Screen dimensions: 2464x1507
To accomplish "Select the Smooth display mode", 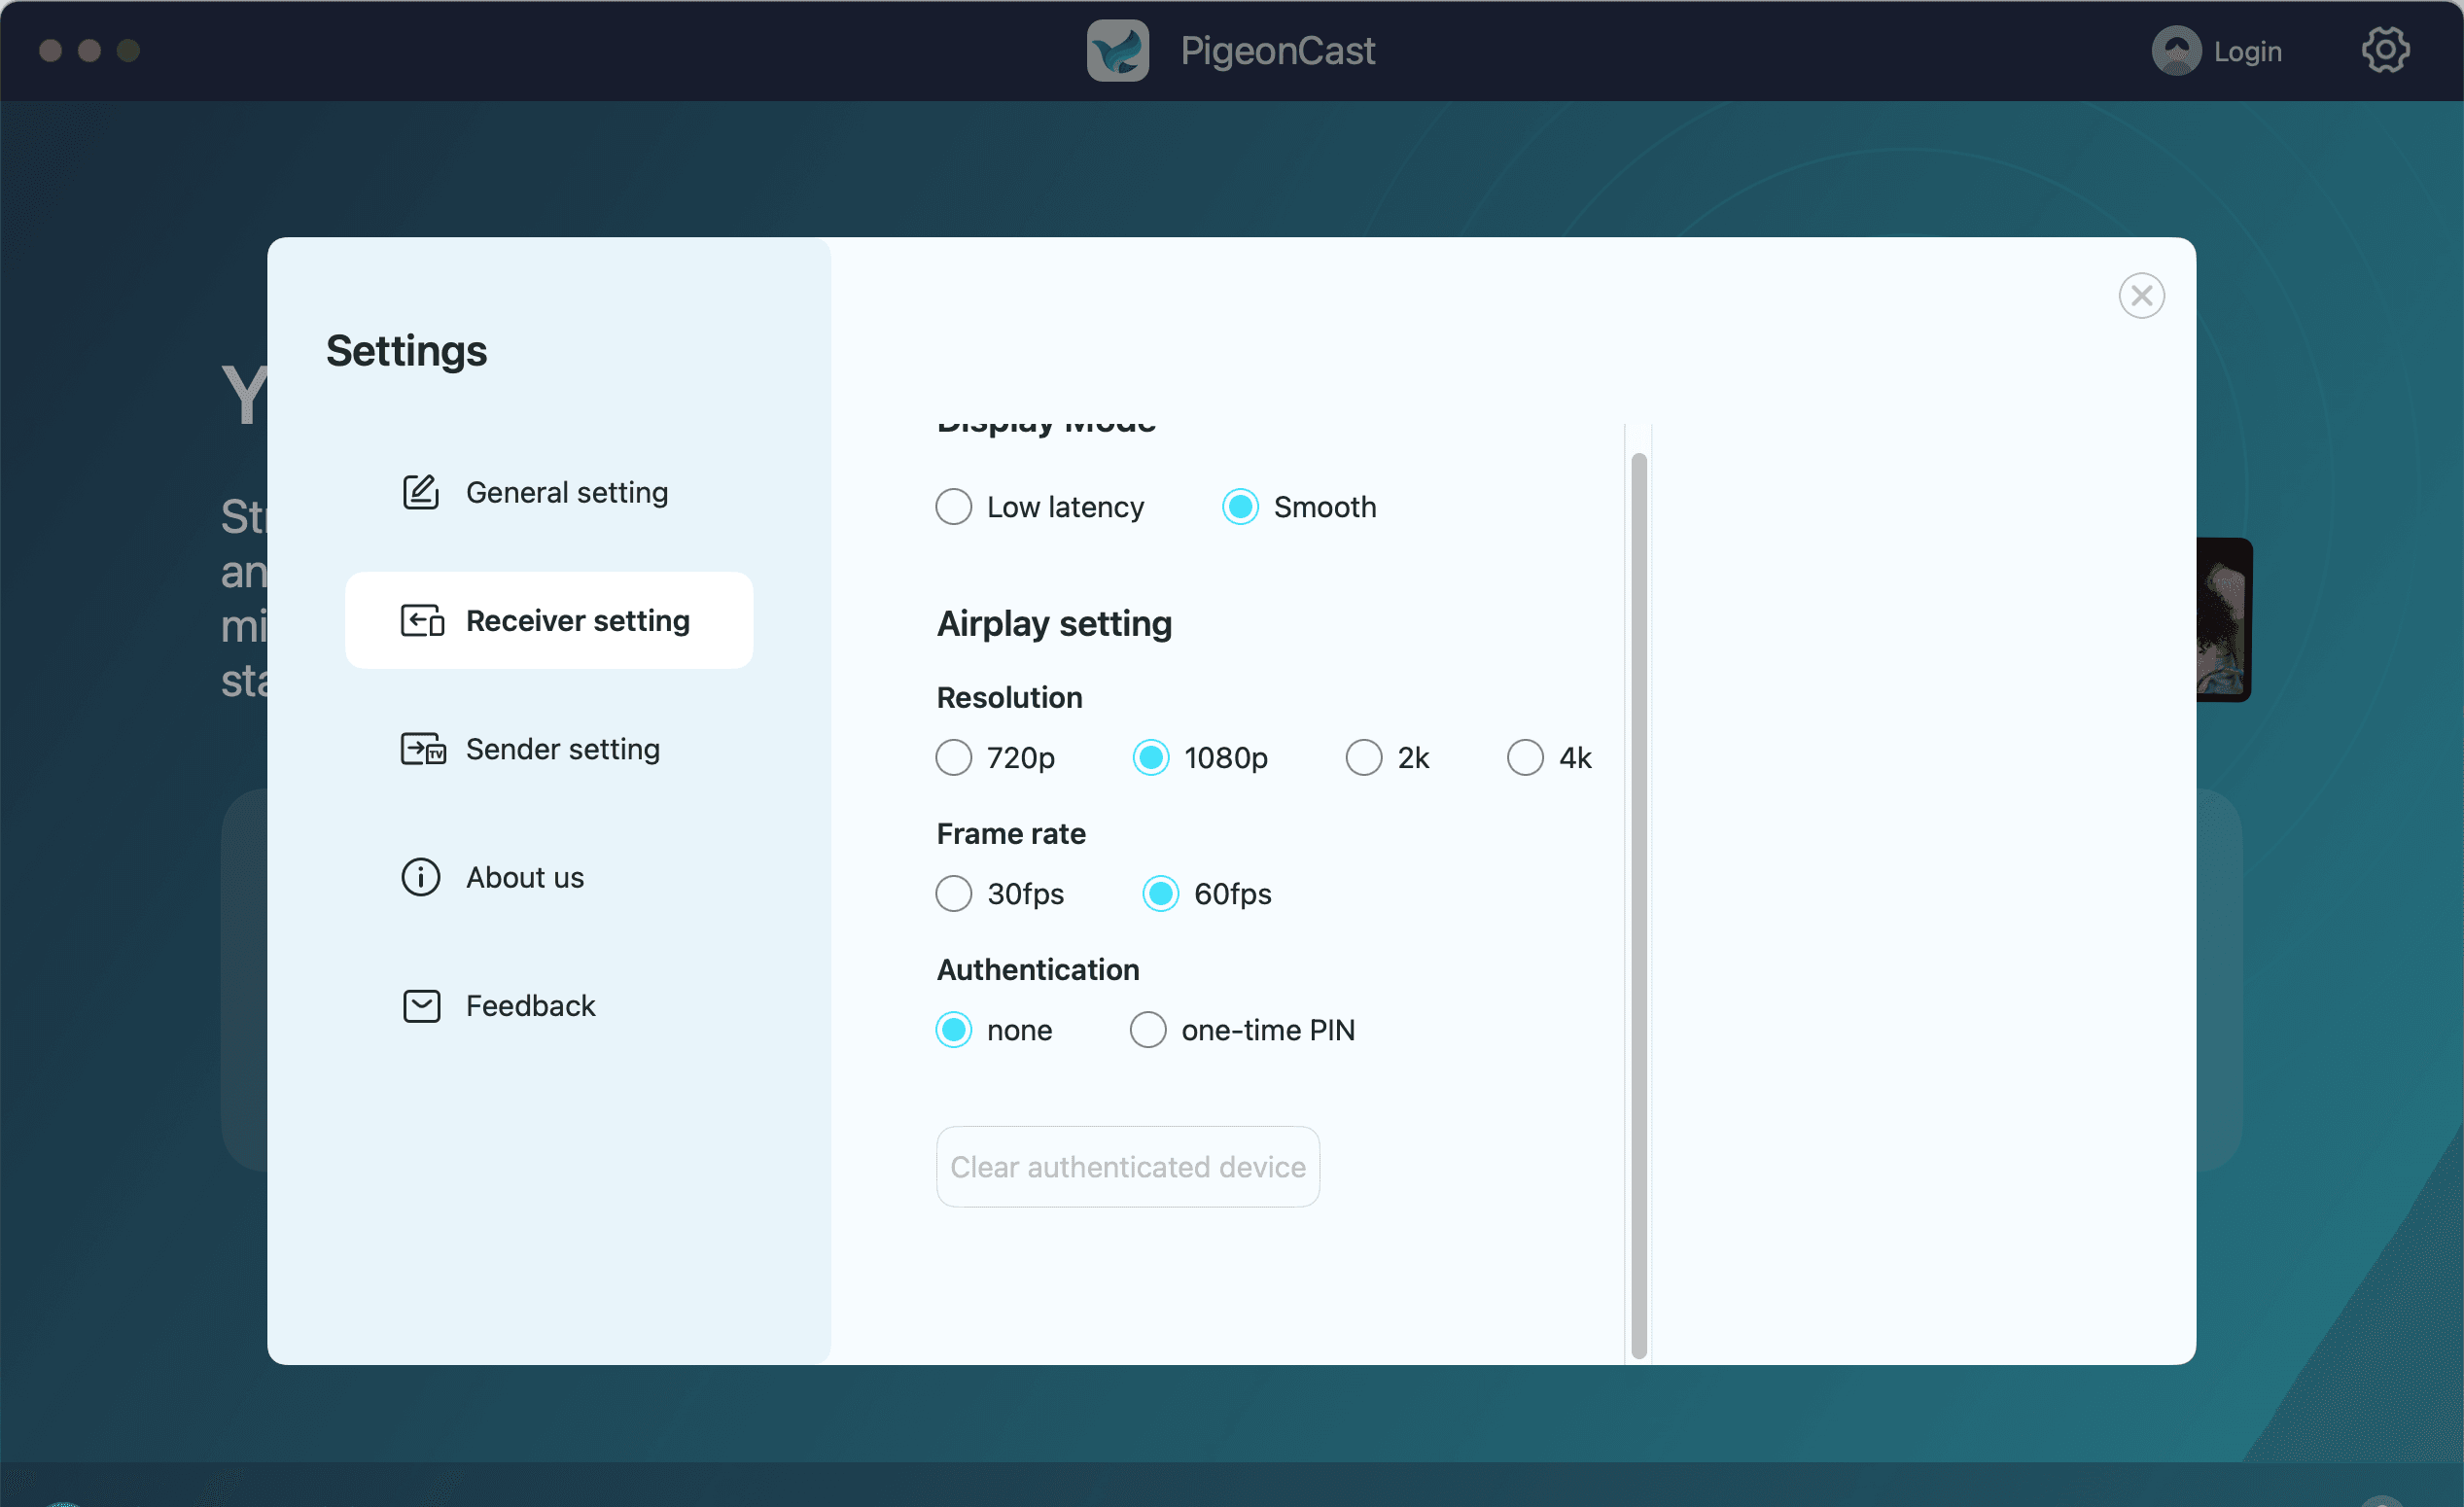I will (x=1240, y=507).
